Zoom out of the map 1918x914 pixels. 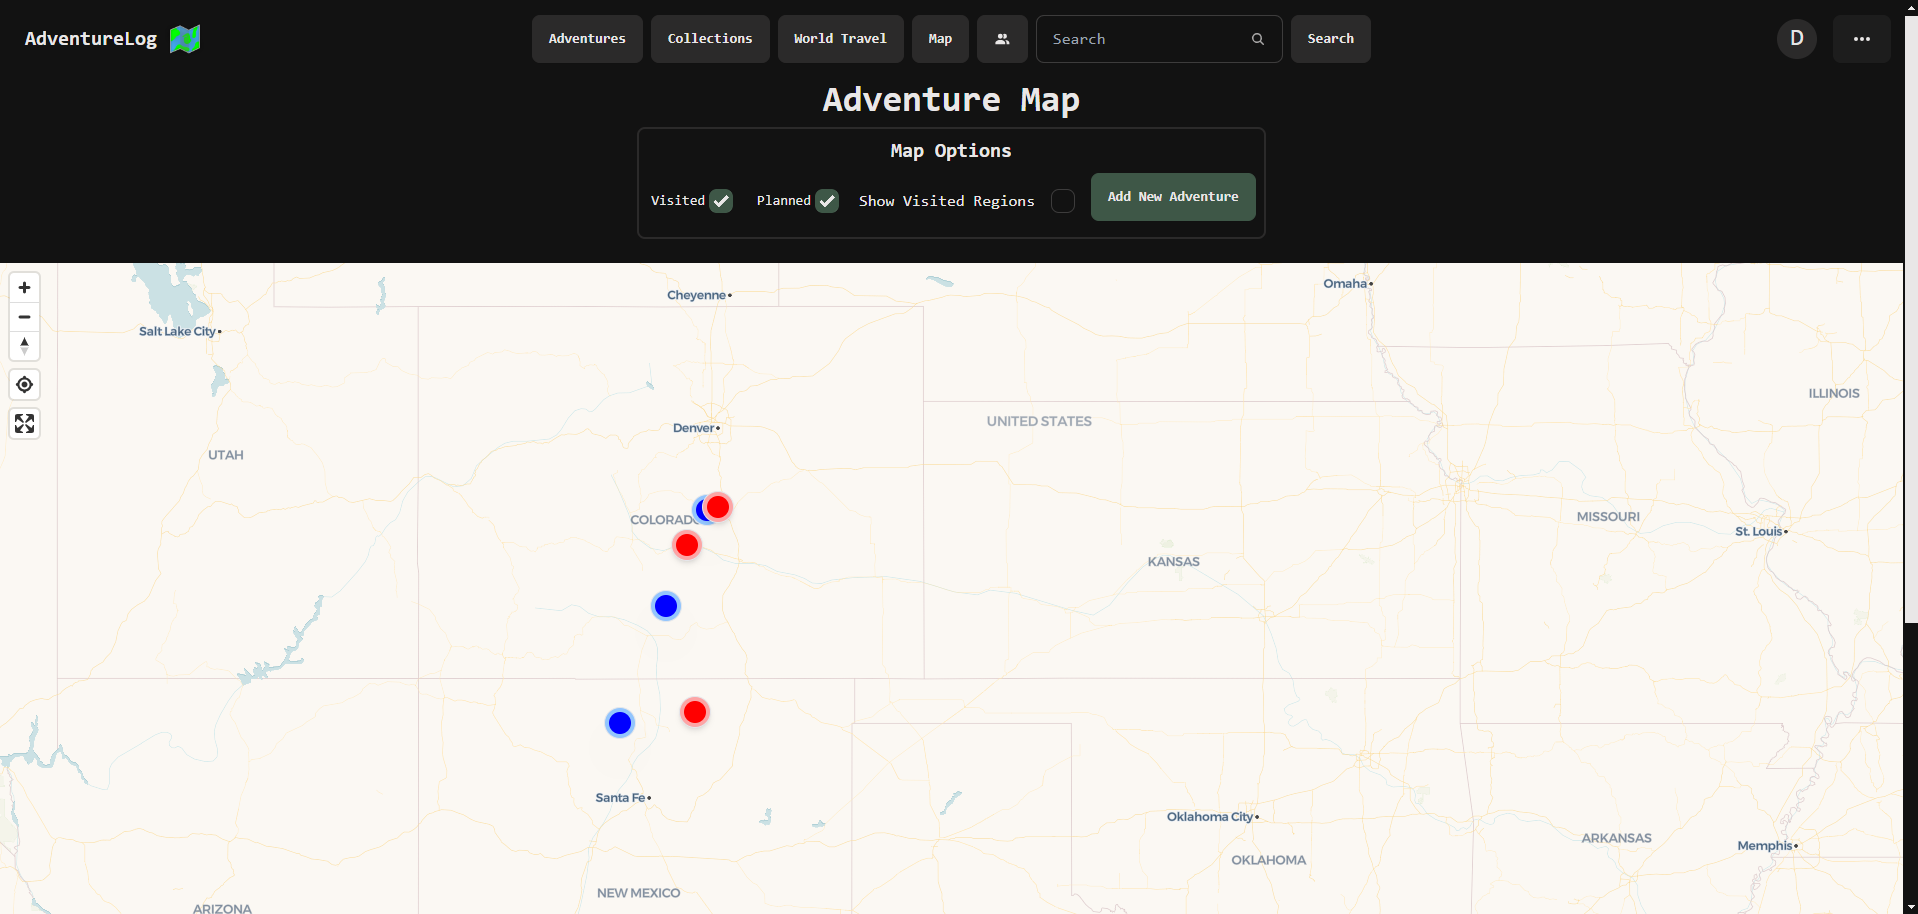click(24, 317)
